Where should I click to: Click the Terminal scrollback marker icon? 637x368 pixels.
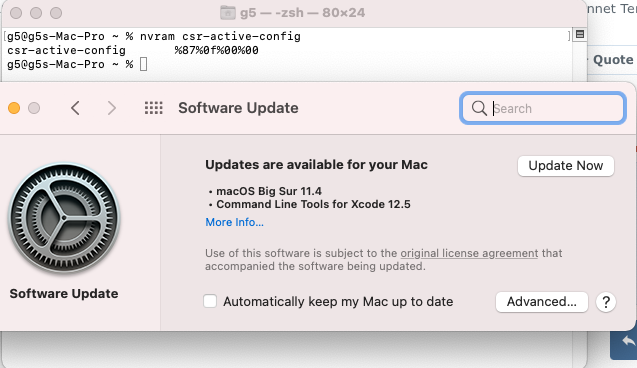[x=580, y=35]
